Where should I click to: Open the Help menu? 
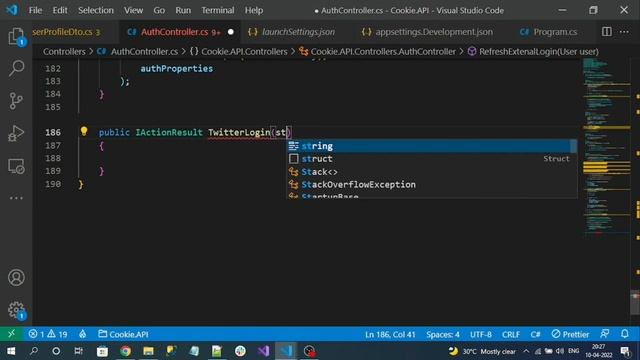(x=253, y=10)
